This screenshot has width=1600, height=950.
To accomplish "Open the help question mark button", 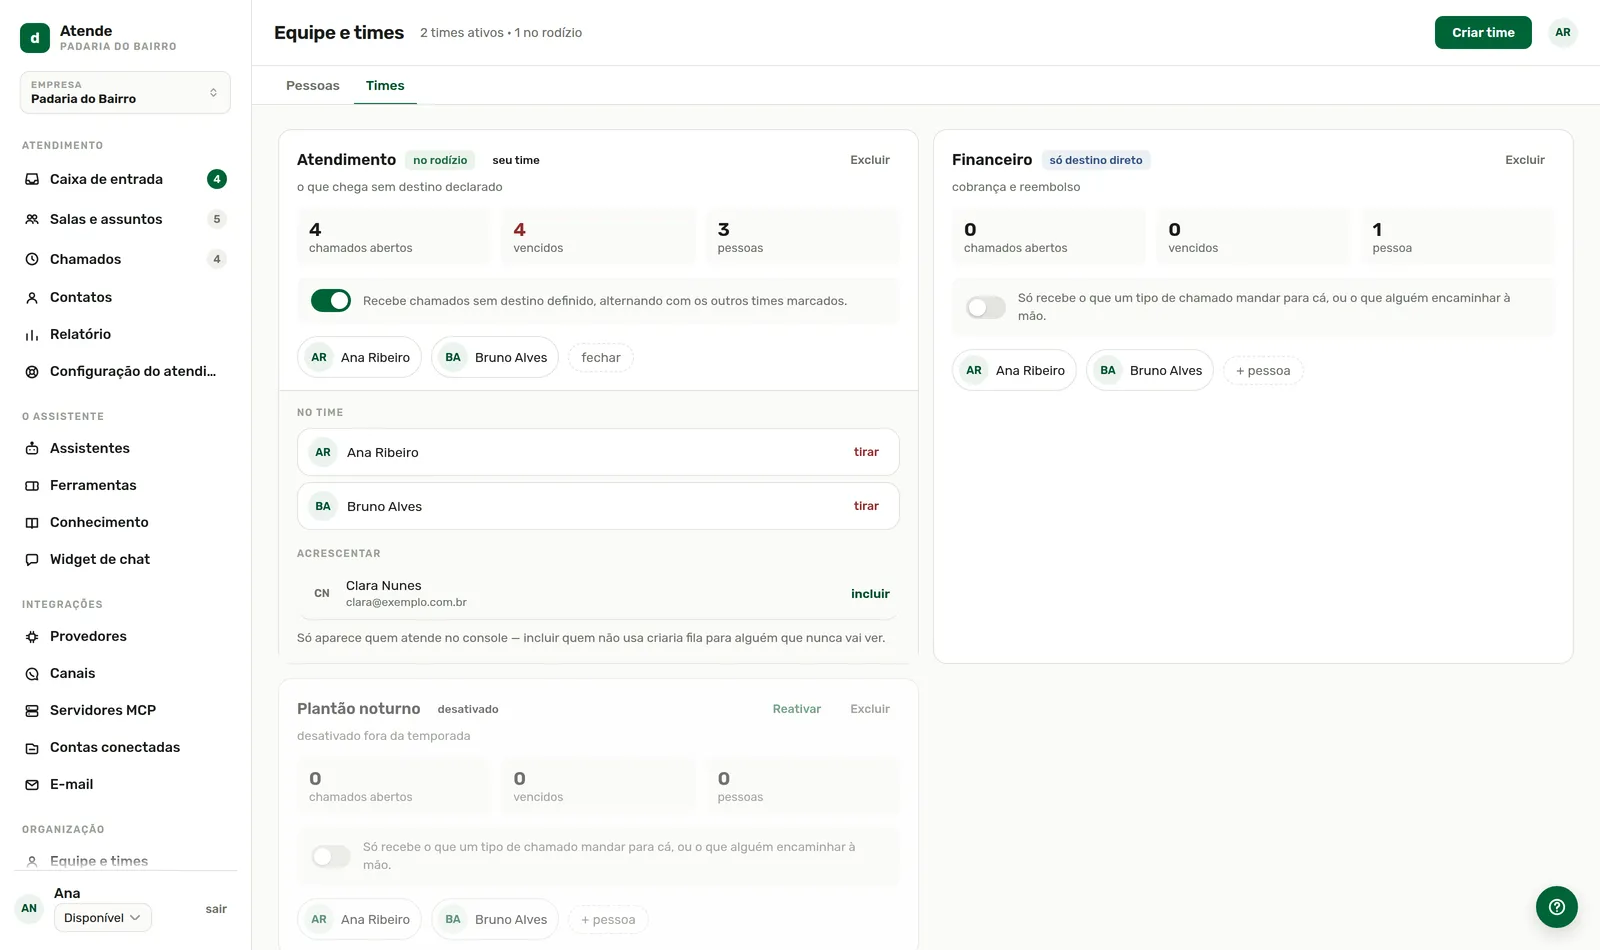I will click(x=1557, y=907).
